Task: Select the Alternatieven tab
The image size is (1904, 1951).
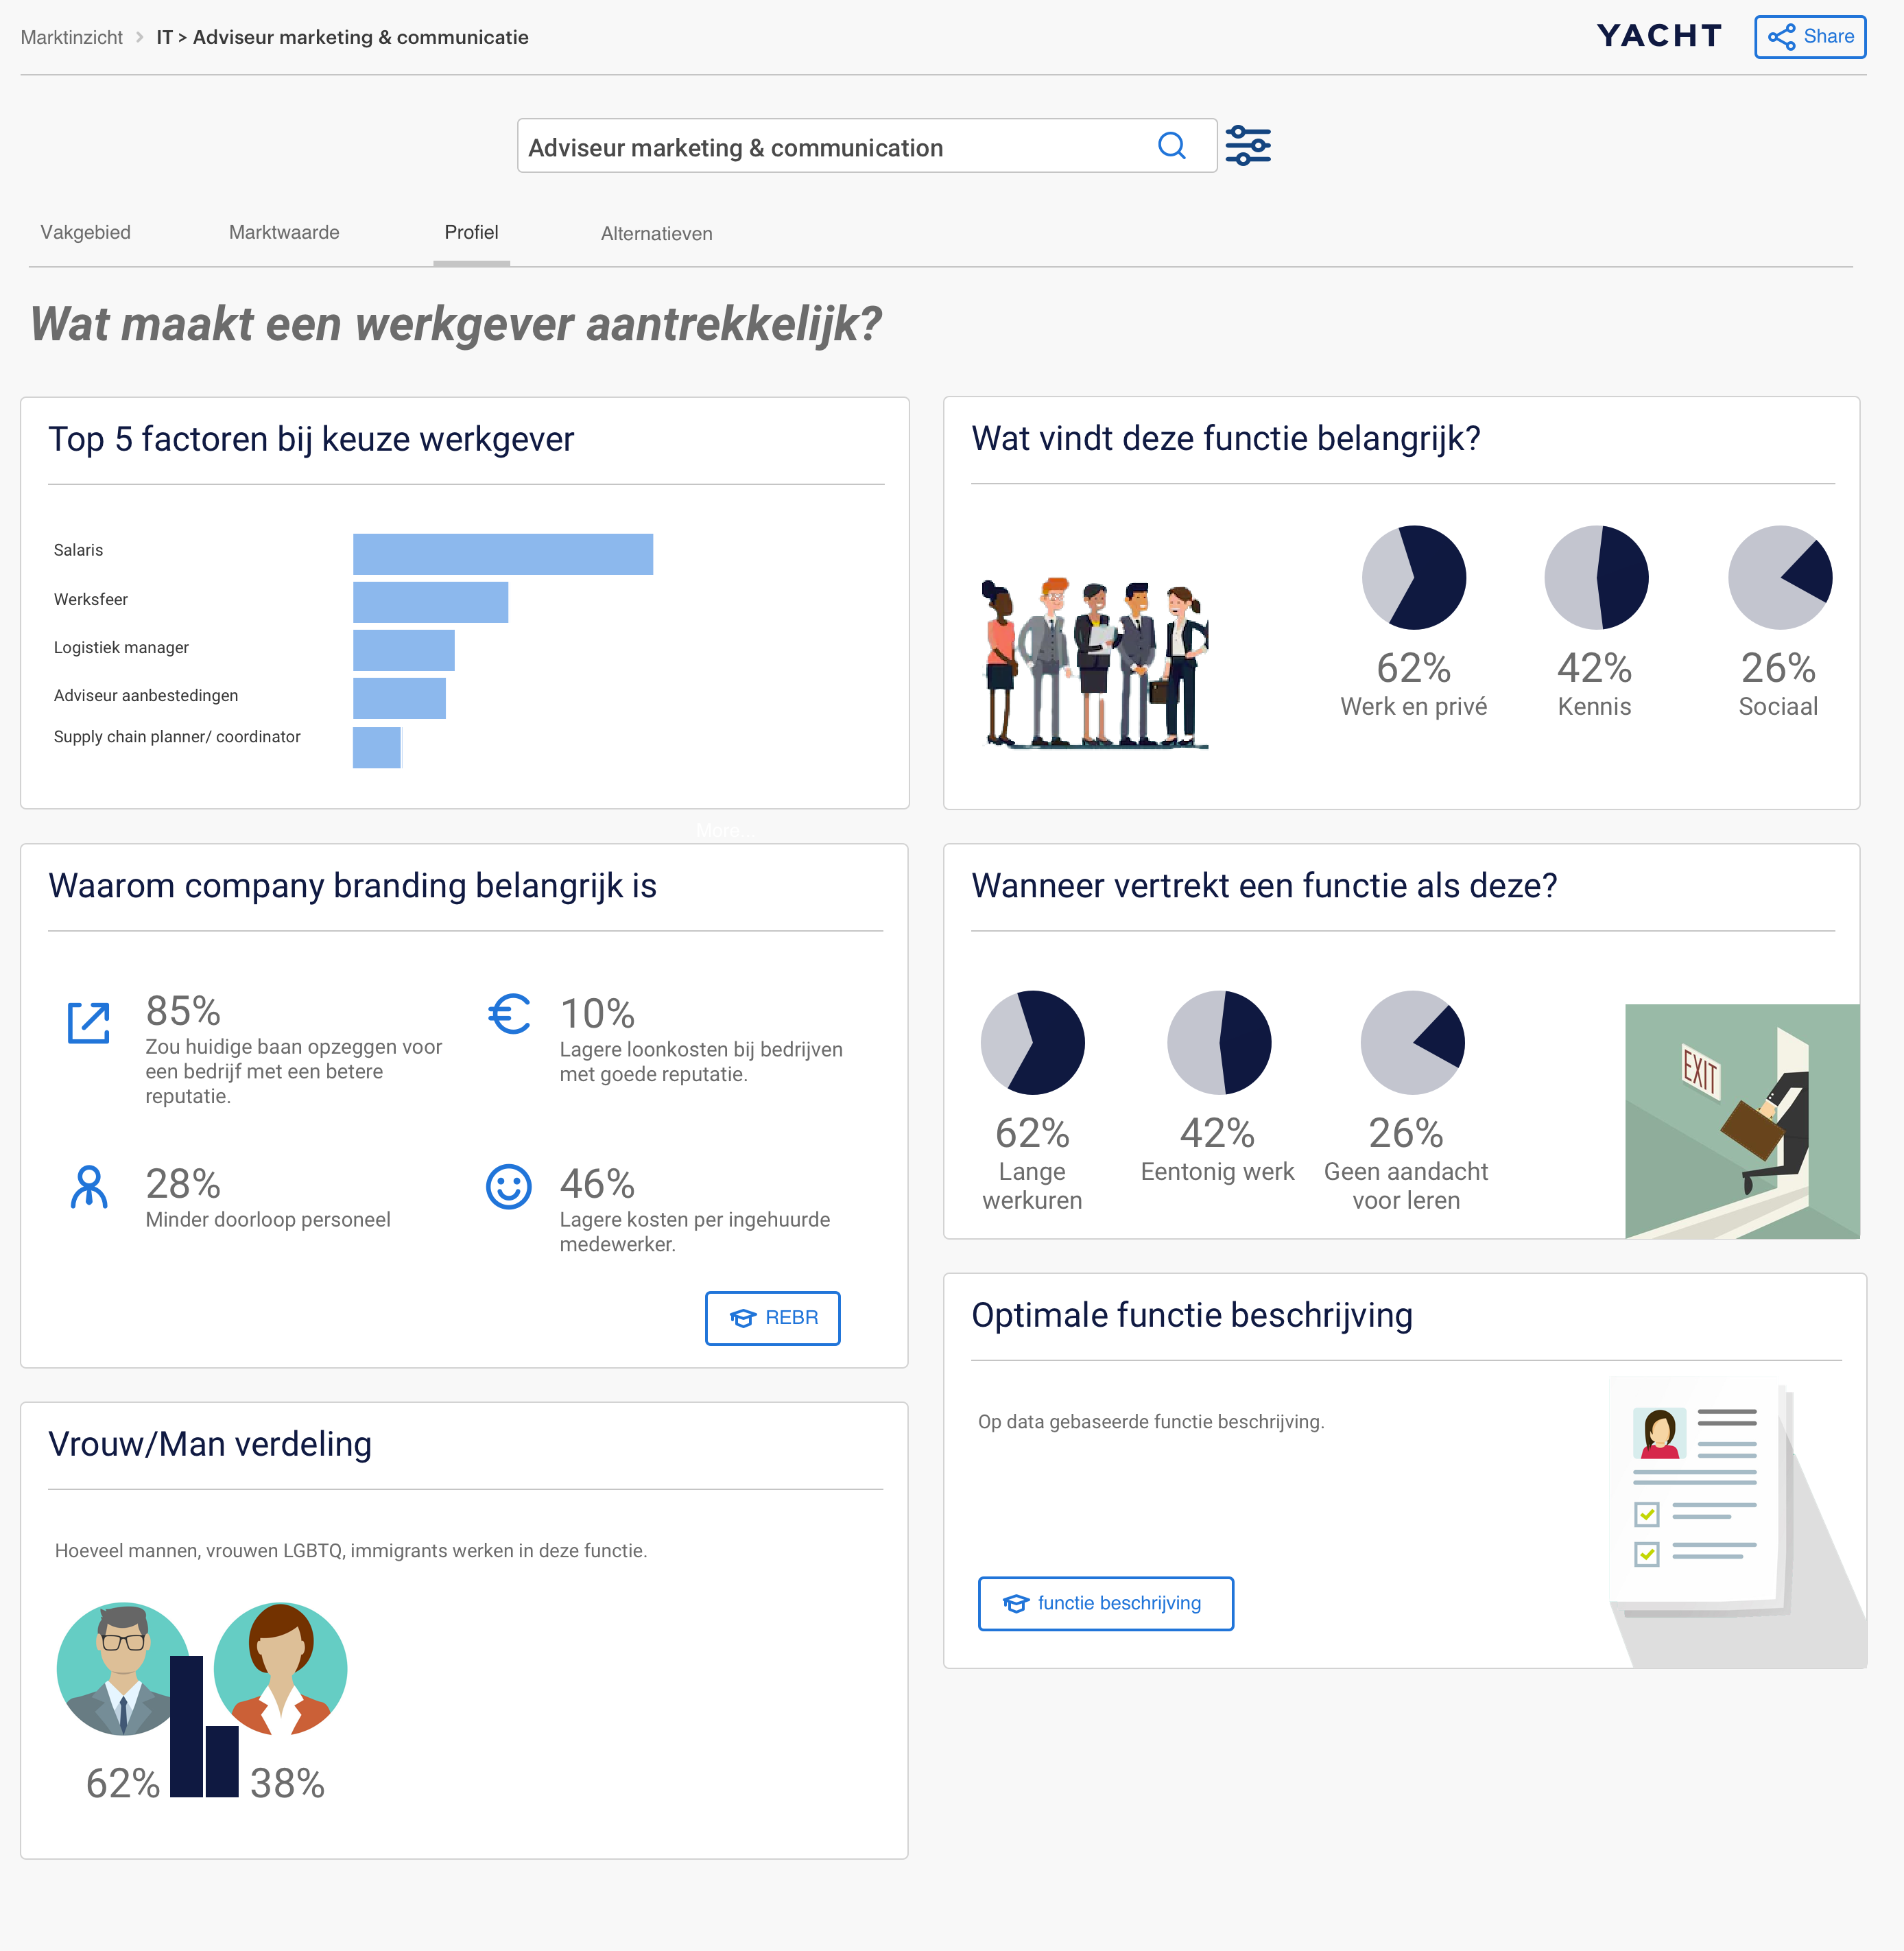Action: [656, 233]
